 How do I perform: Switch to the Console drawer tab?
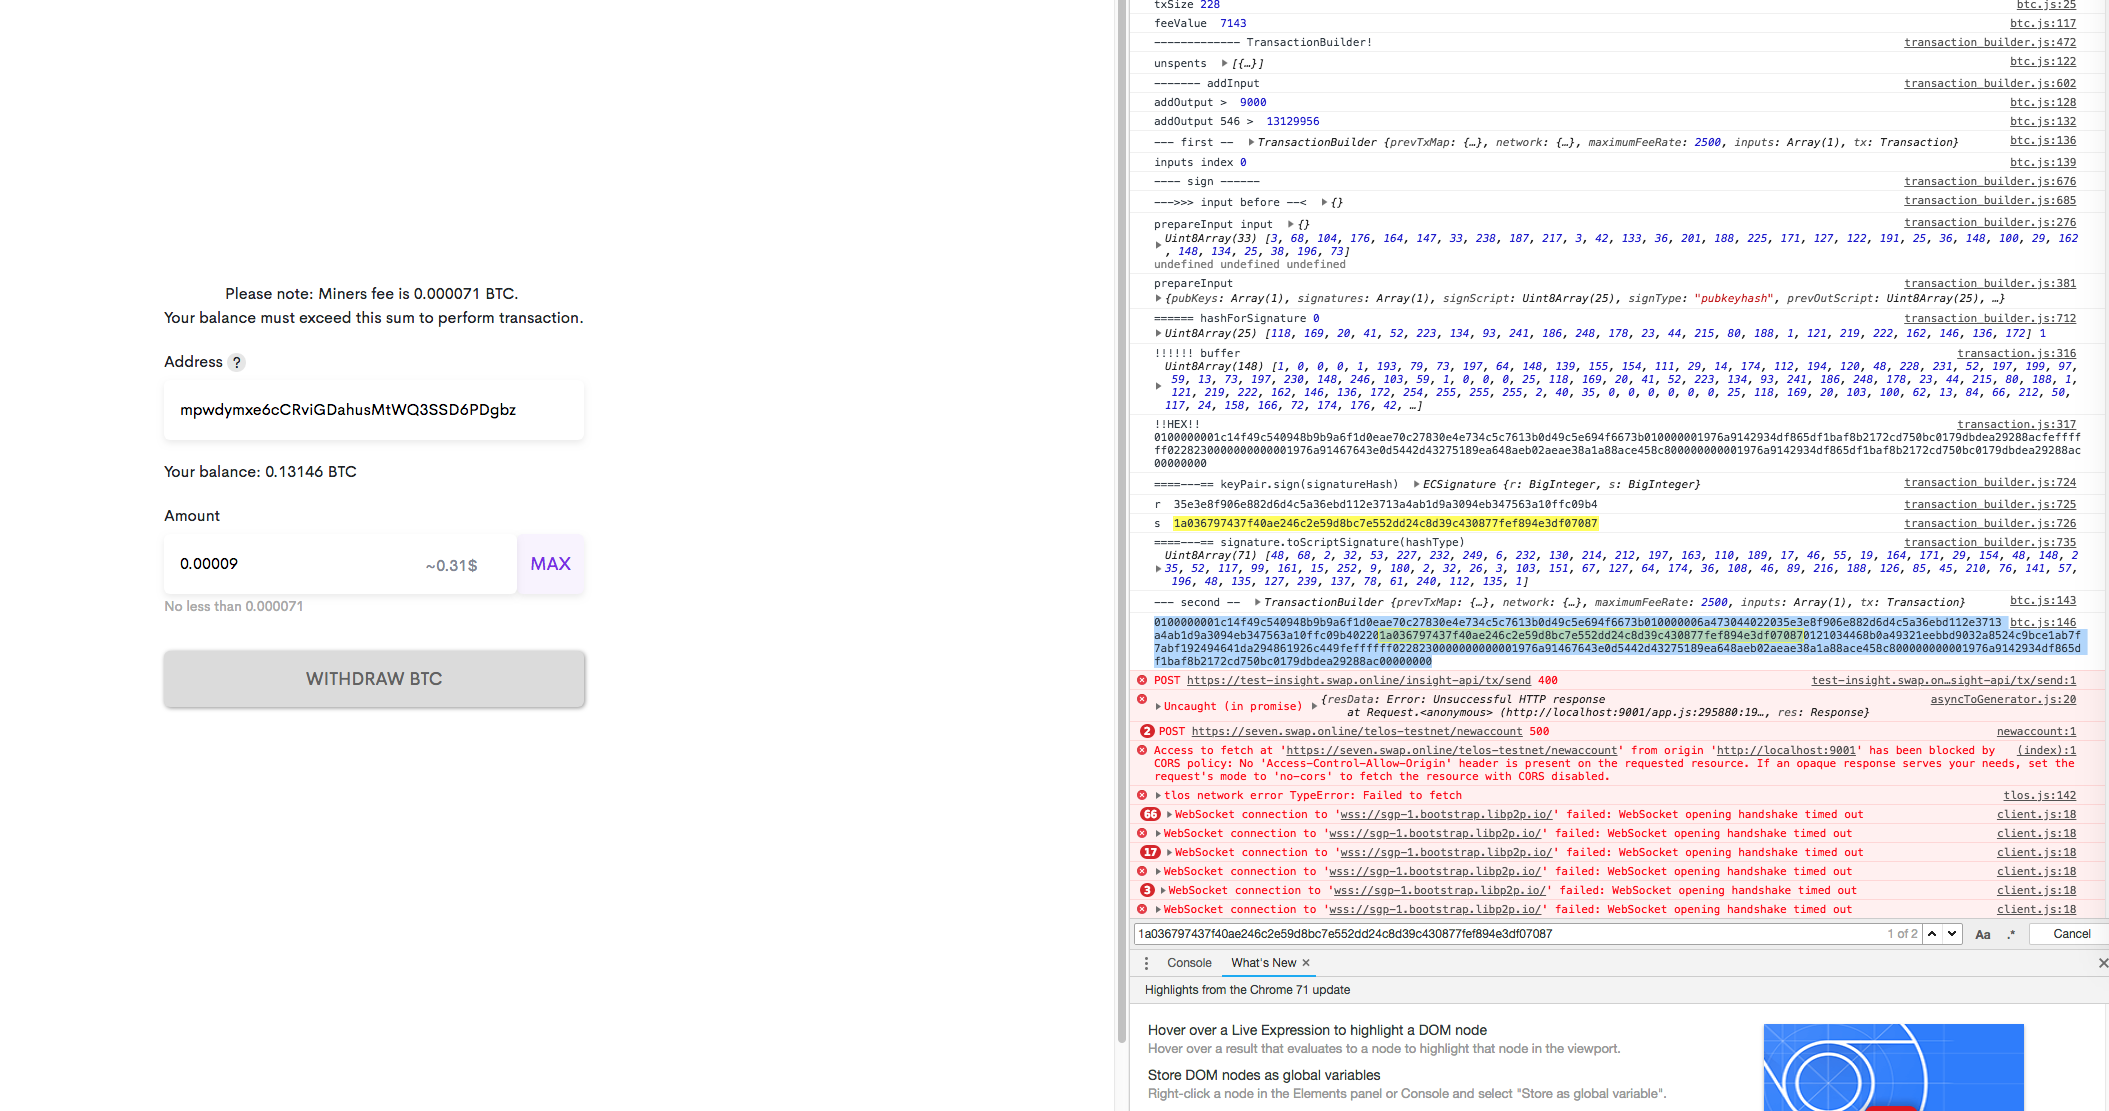tap(1189, 963)
